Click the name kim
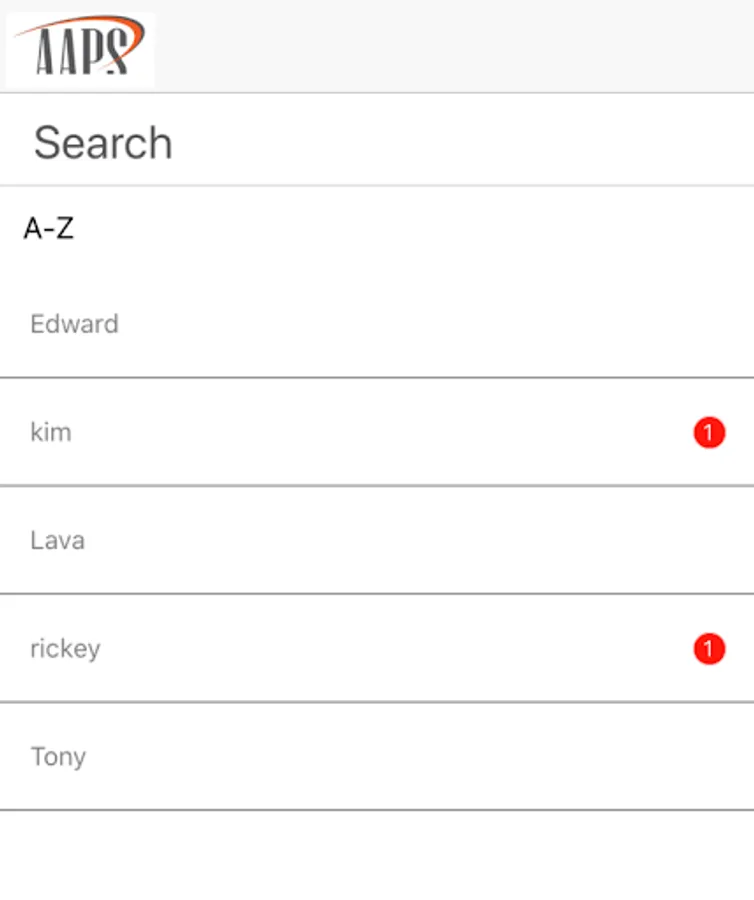This screenshot has height=900, width=754. (x=51, y=433)
